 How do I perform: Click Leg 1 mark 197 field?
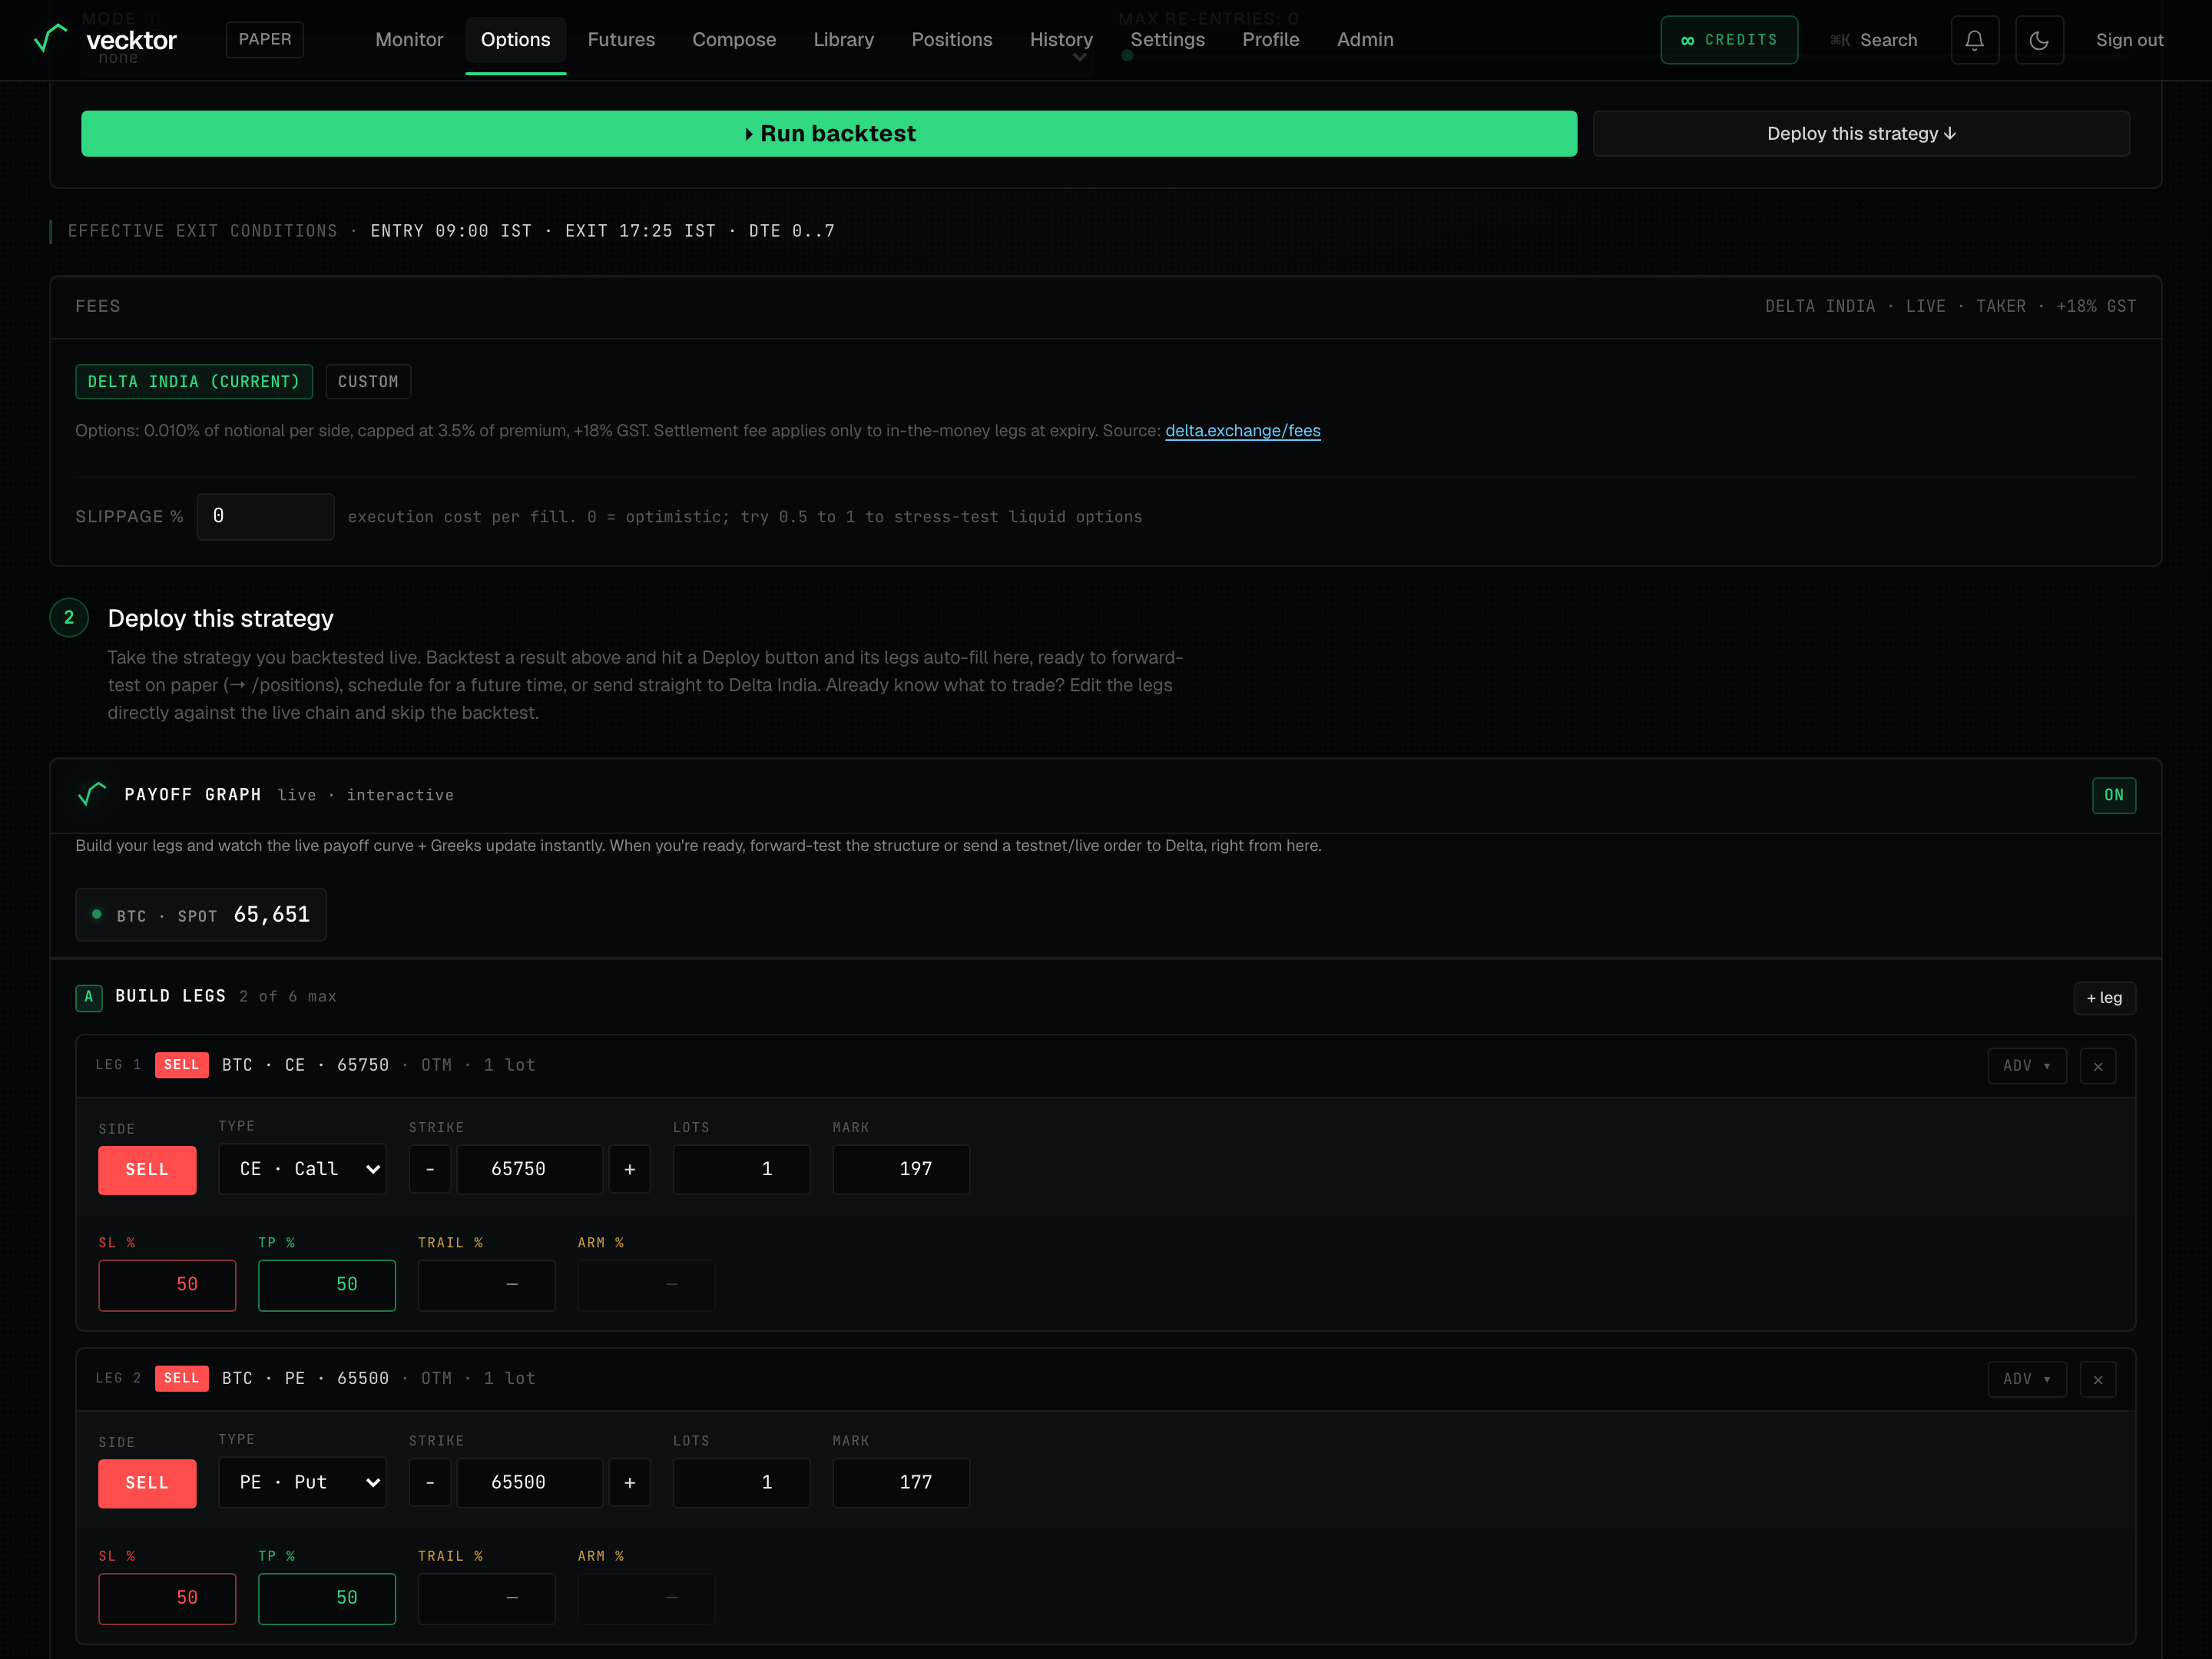[x=901, y=1169]
